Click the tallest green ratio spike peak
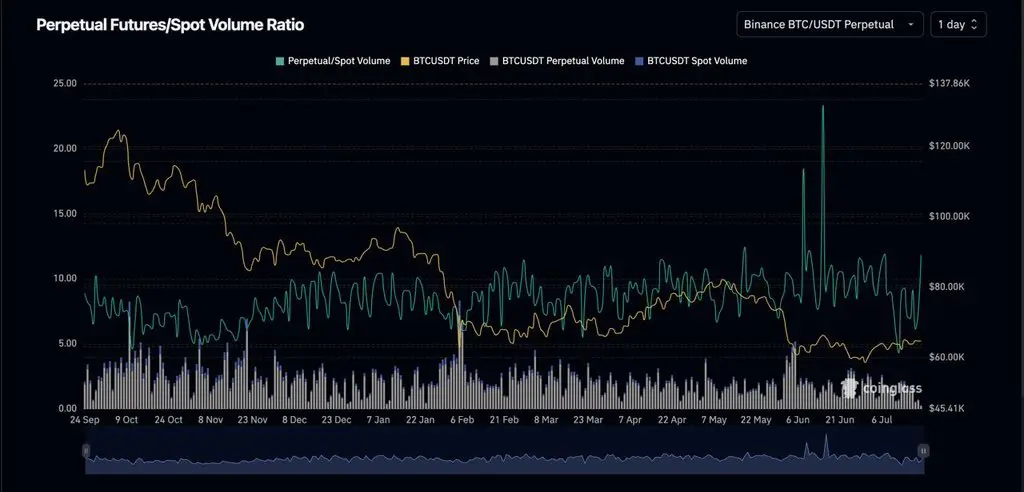This screenshot has height=492, width=1024. 823,107
